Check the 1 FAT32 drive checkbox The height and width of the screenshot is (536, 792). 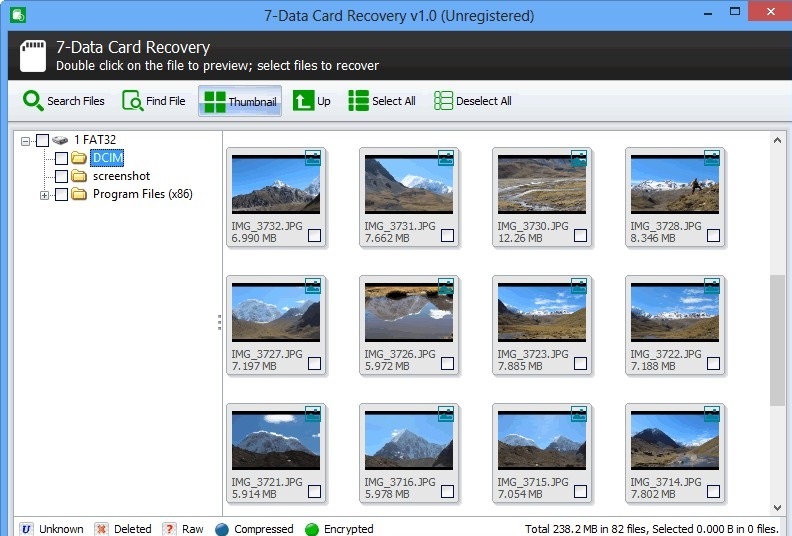pos(42,140)
